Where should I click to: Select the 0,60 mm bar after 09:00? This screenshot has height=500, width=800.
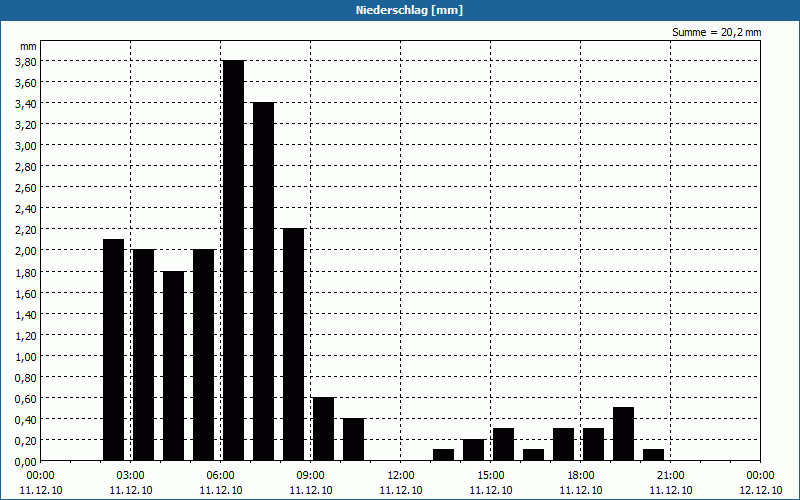pos(323,428)
